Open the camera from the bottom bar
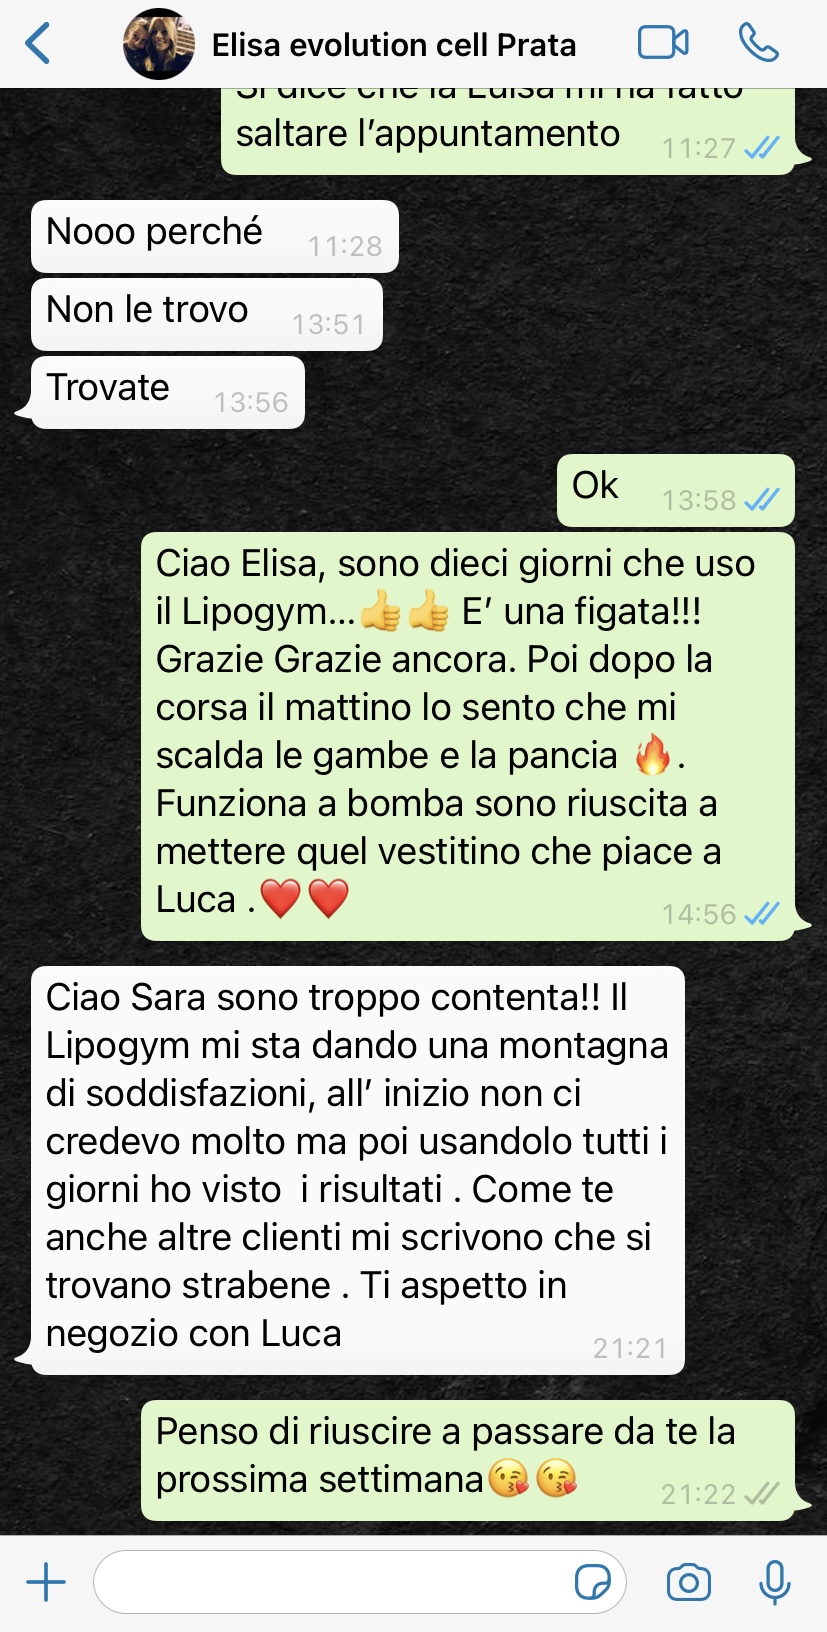 pyautogui.click(x=689, y=1582)
